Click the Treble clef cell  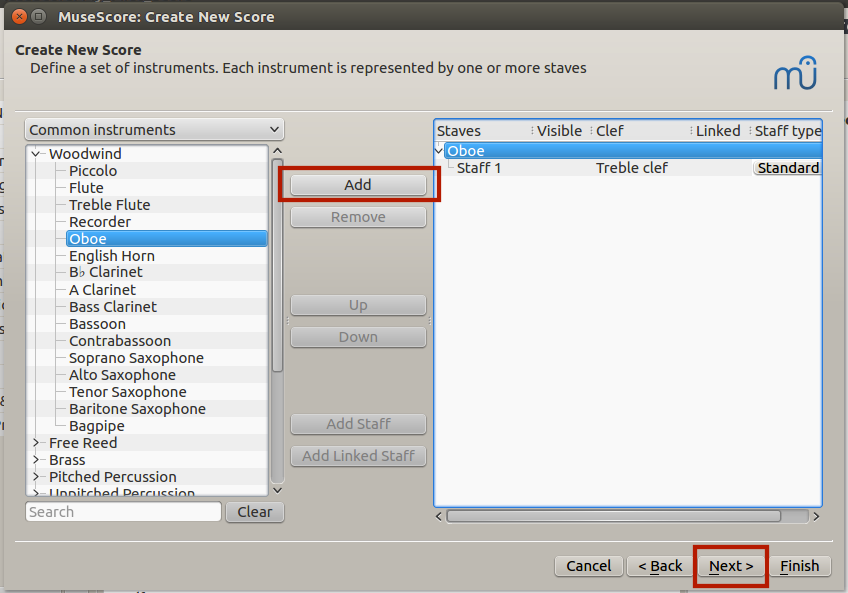coord(632,168)
